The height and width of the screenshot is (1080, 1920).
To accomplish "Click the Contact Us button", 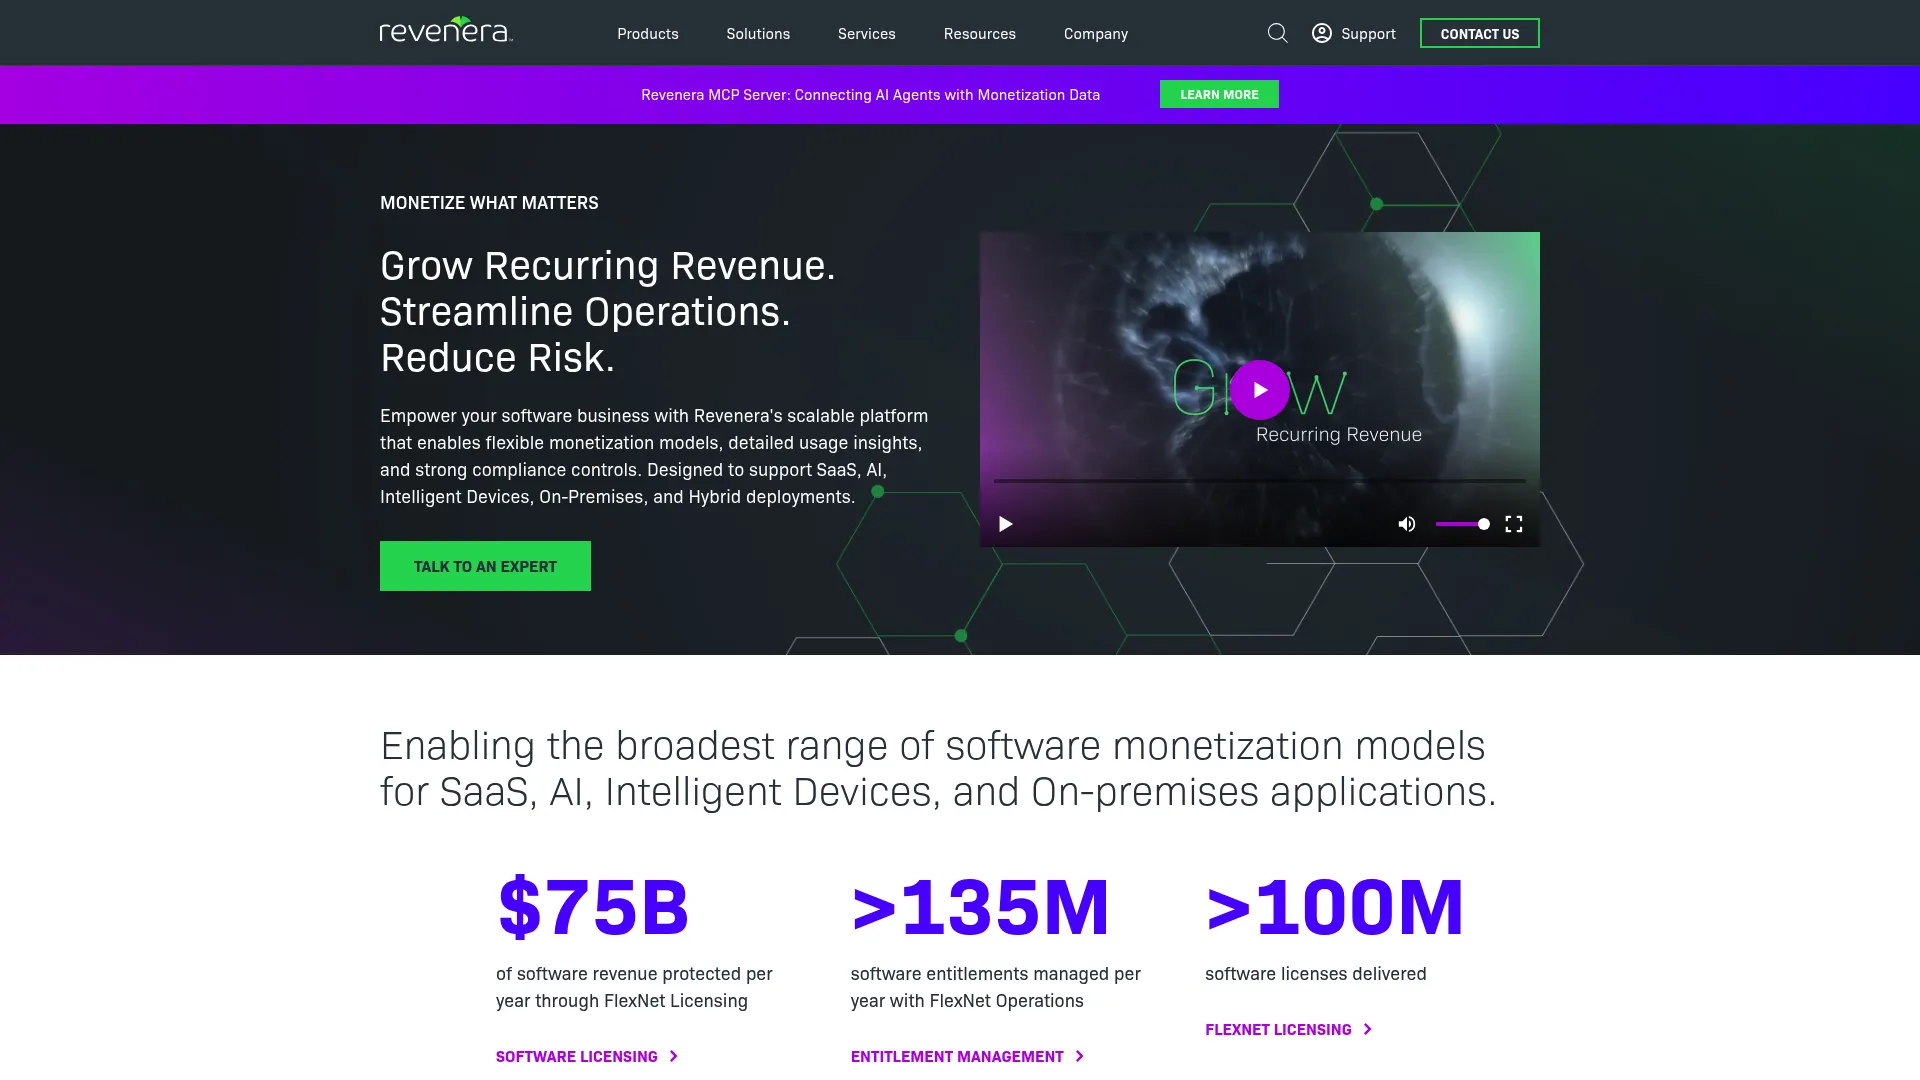I will tap(1480, 33).
